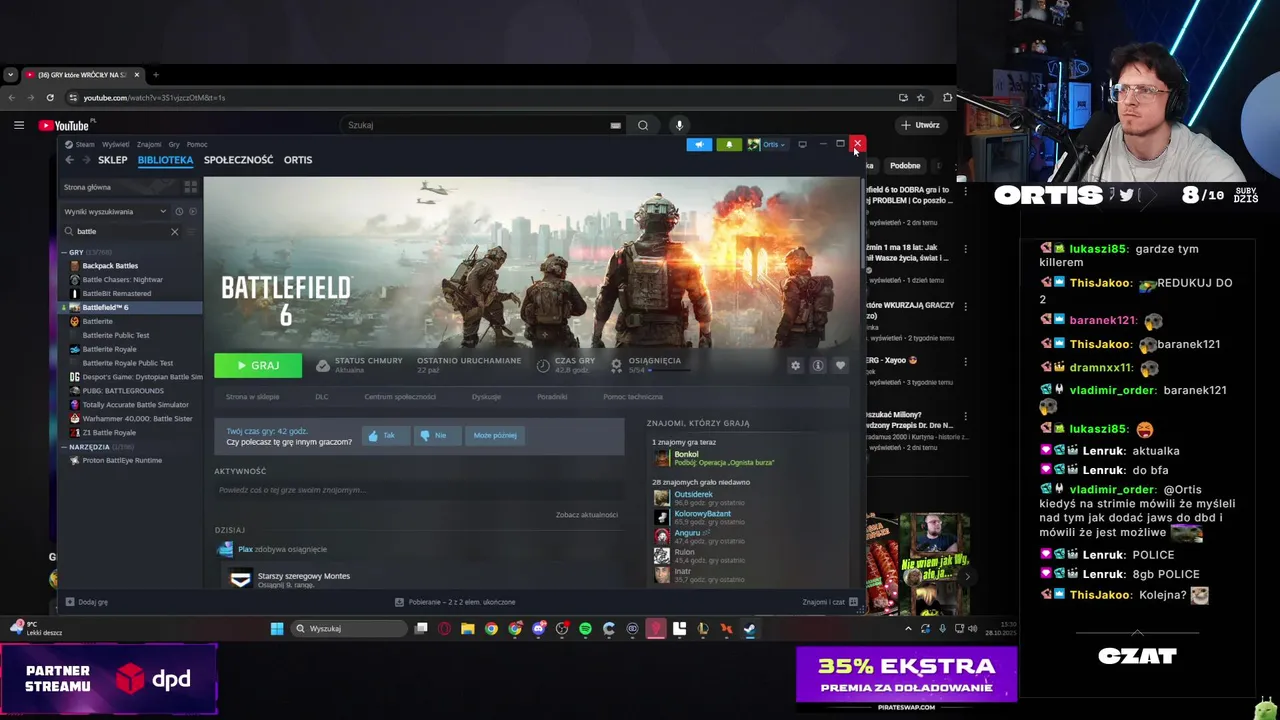Open Ortis account dropdown in Steam

767,144
